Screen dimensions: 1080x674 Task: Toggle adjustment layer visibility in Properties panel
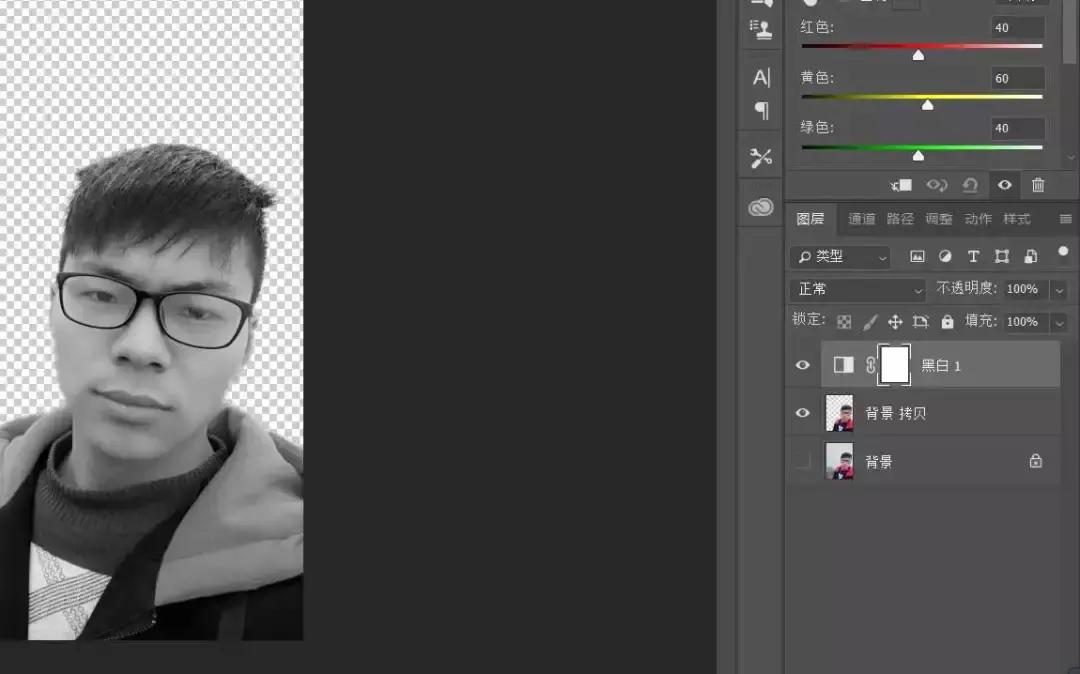(1004, 185)
